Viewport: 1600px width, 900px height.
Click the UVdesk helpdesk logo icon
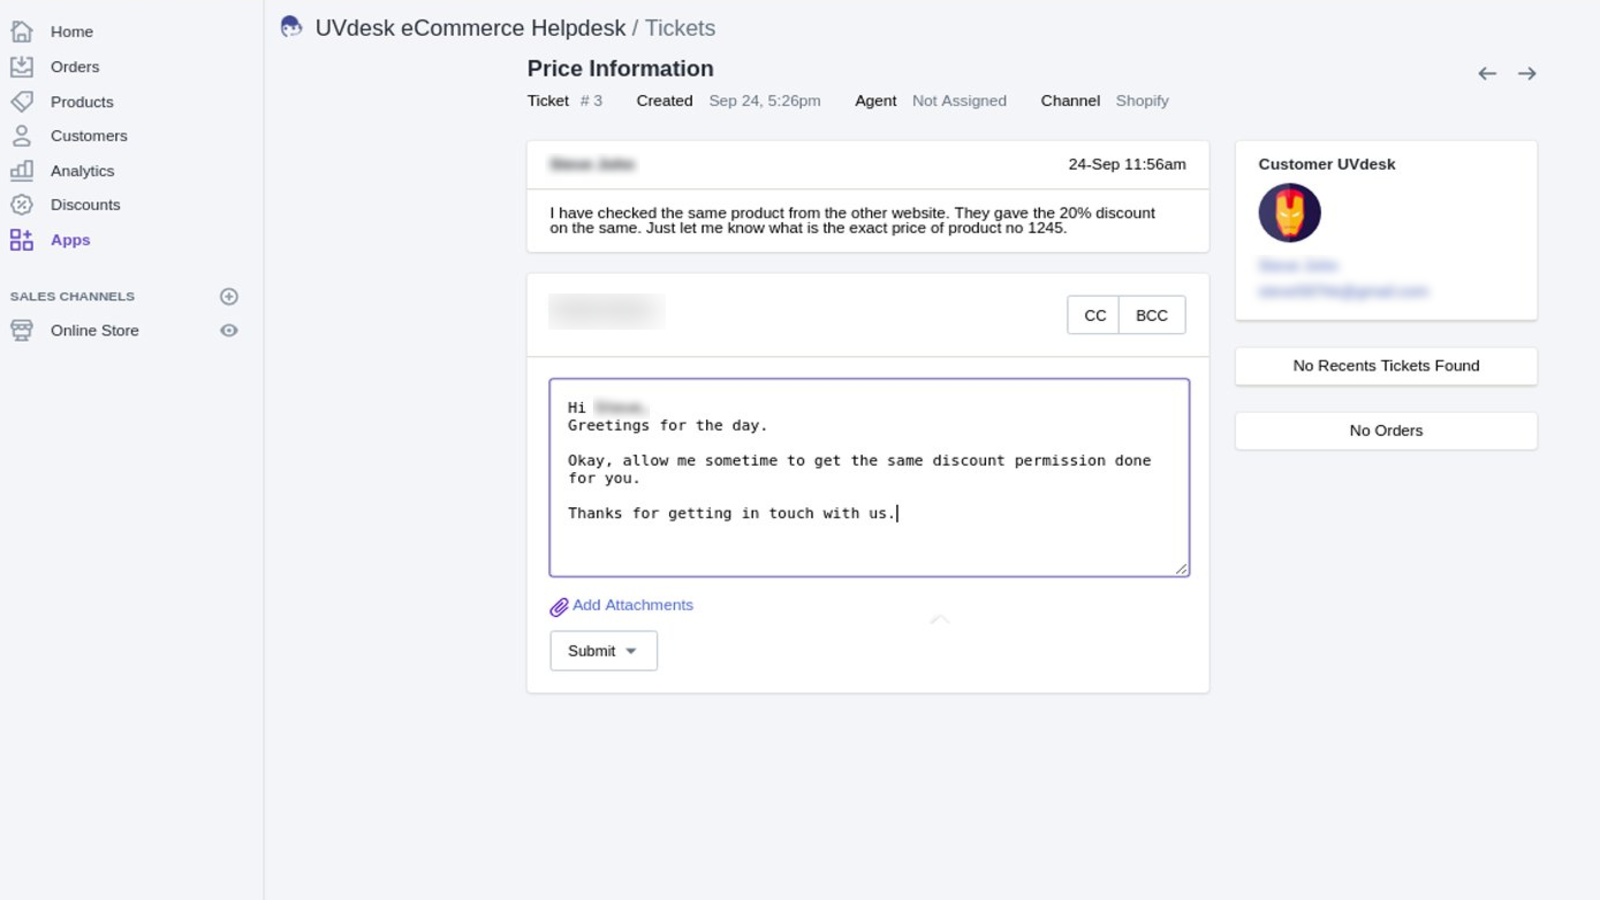click(x=291, y=26)
